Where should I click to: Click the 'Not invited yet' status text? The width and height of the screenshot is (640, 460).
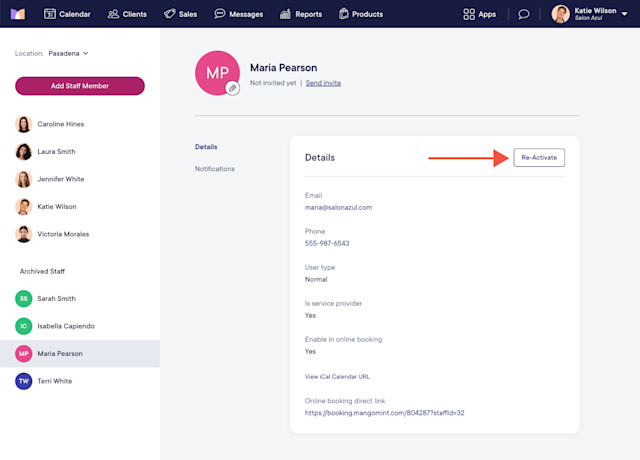[x=273, y=83]
